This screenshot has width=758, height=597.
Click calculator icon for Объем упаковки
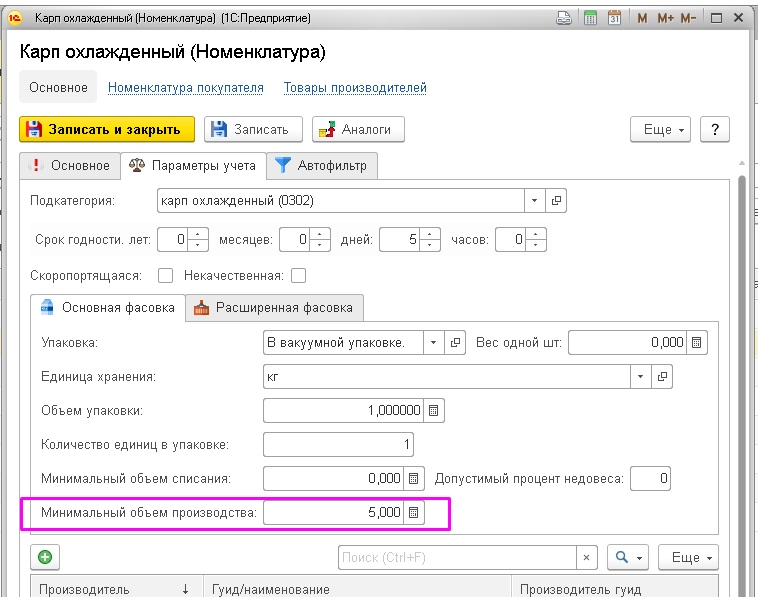[434, 410]
